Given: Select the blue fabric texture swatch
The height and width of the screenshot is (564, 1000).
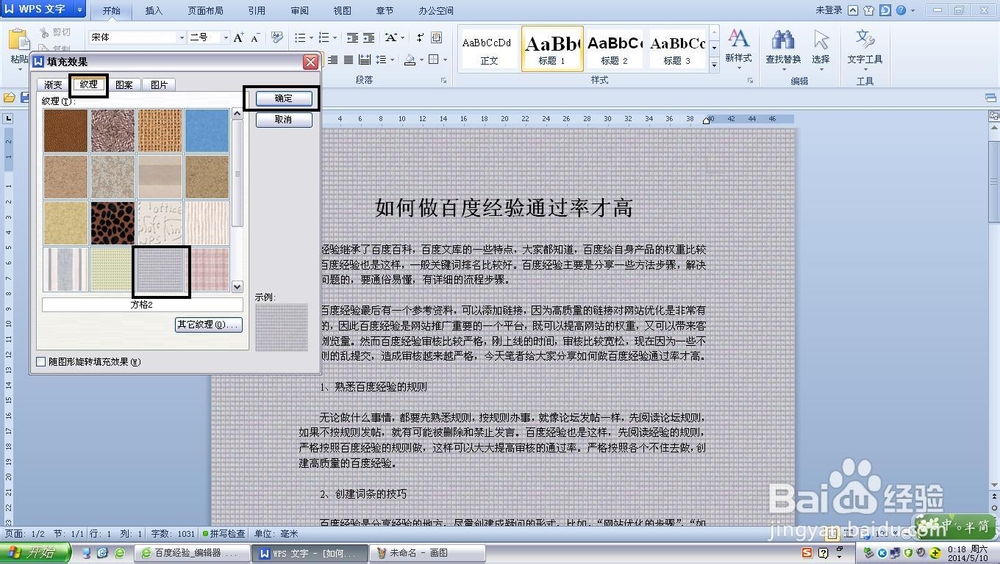Looking at the screenshot, I should pyautogui.click(x=207, y=131).
